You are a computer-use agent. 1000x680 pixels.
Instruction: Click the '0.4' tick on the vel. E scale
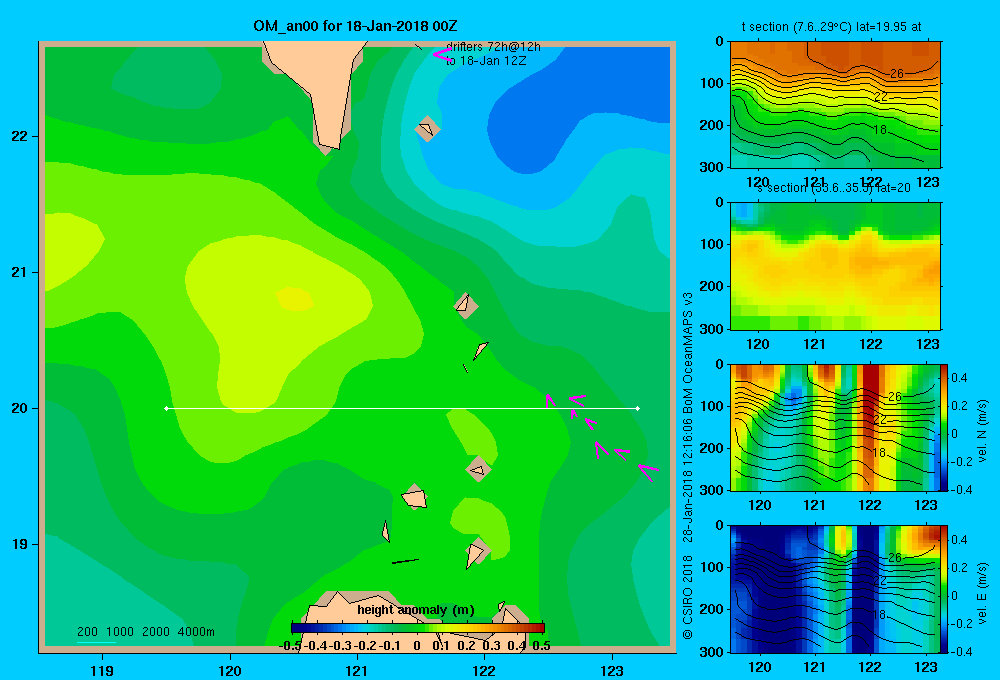pyautogui.click(x=959, y=540)
